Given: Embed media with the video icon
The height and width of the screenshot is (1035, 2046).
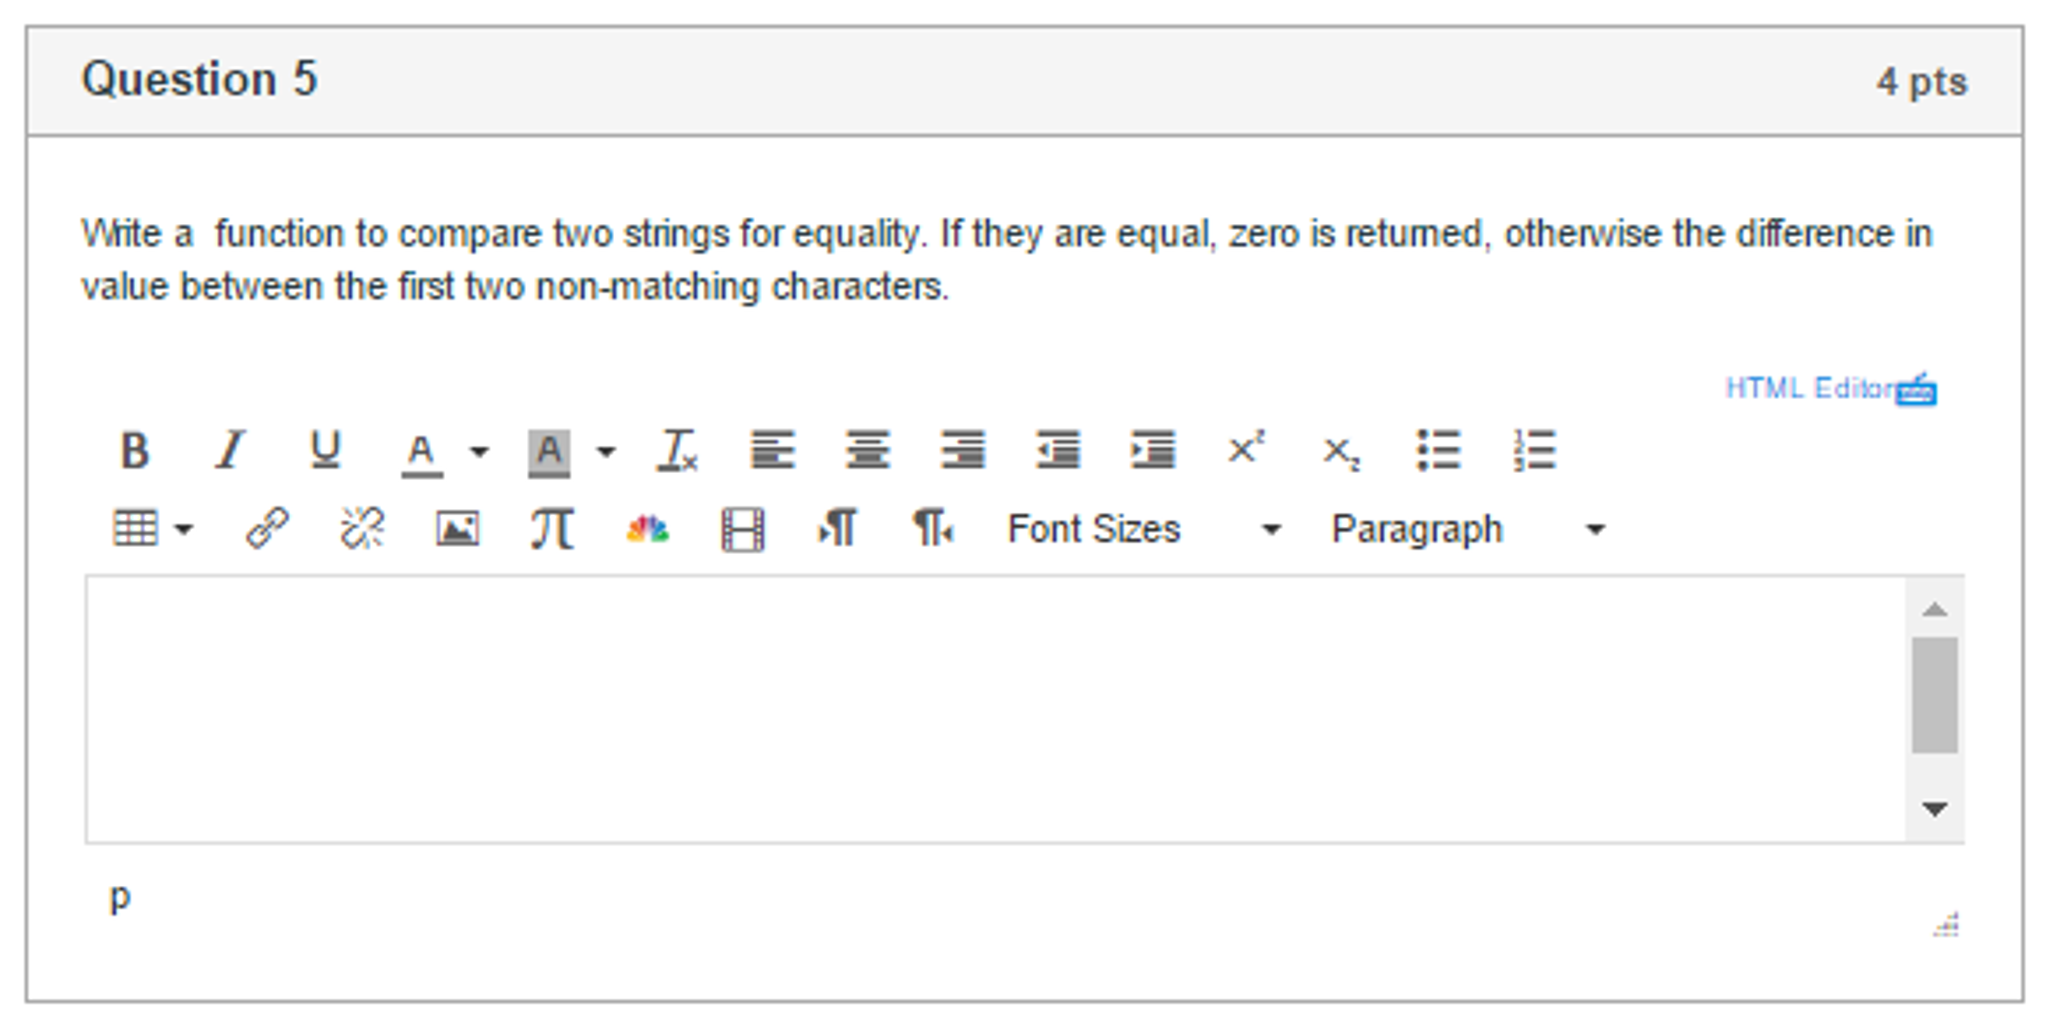Looking at the screenshot, I should pyautogui.click(x=742, y=528).
